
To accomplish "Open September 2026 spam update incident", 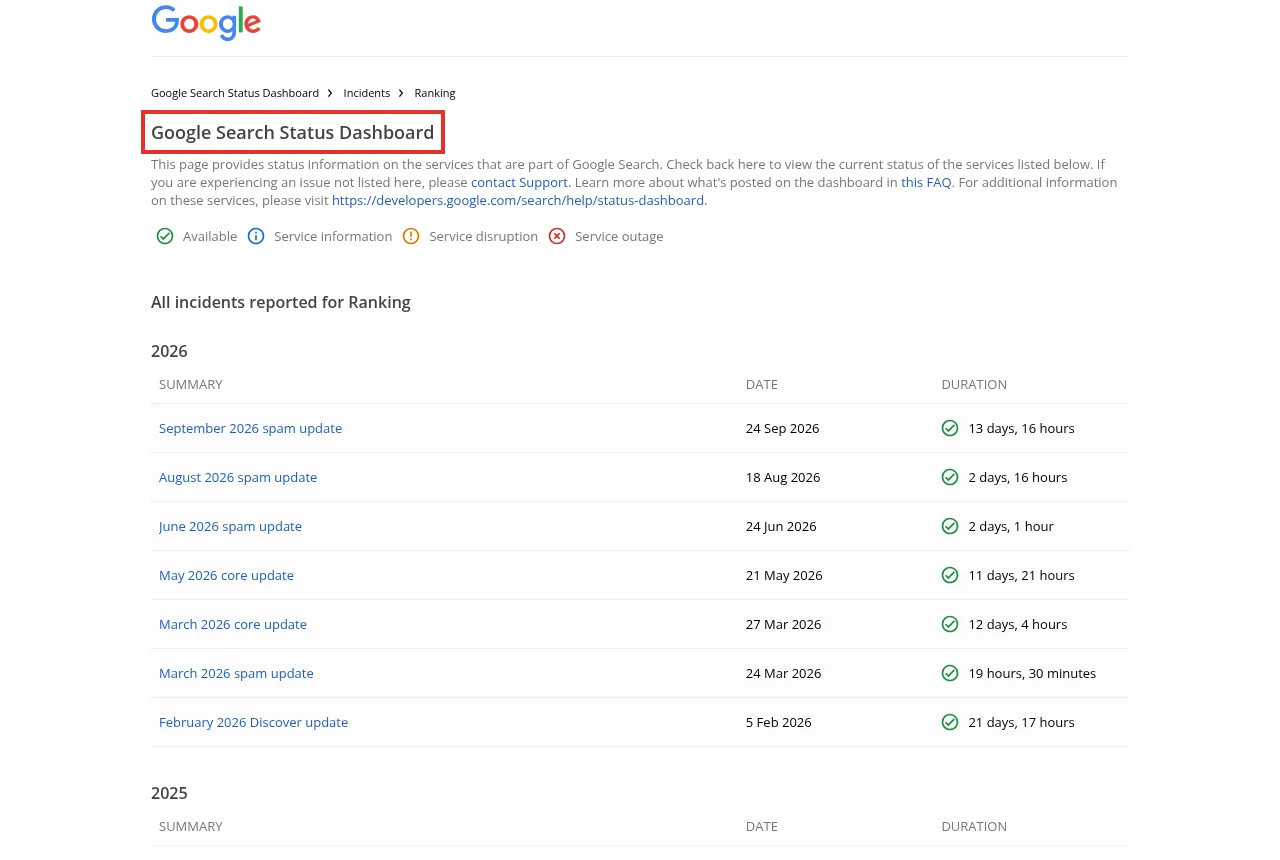I will coord(250,428).
